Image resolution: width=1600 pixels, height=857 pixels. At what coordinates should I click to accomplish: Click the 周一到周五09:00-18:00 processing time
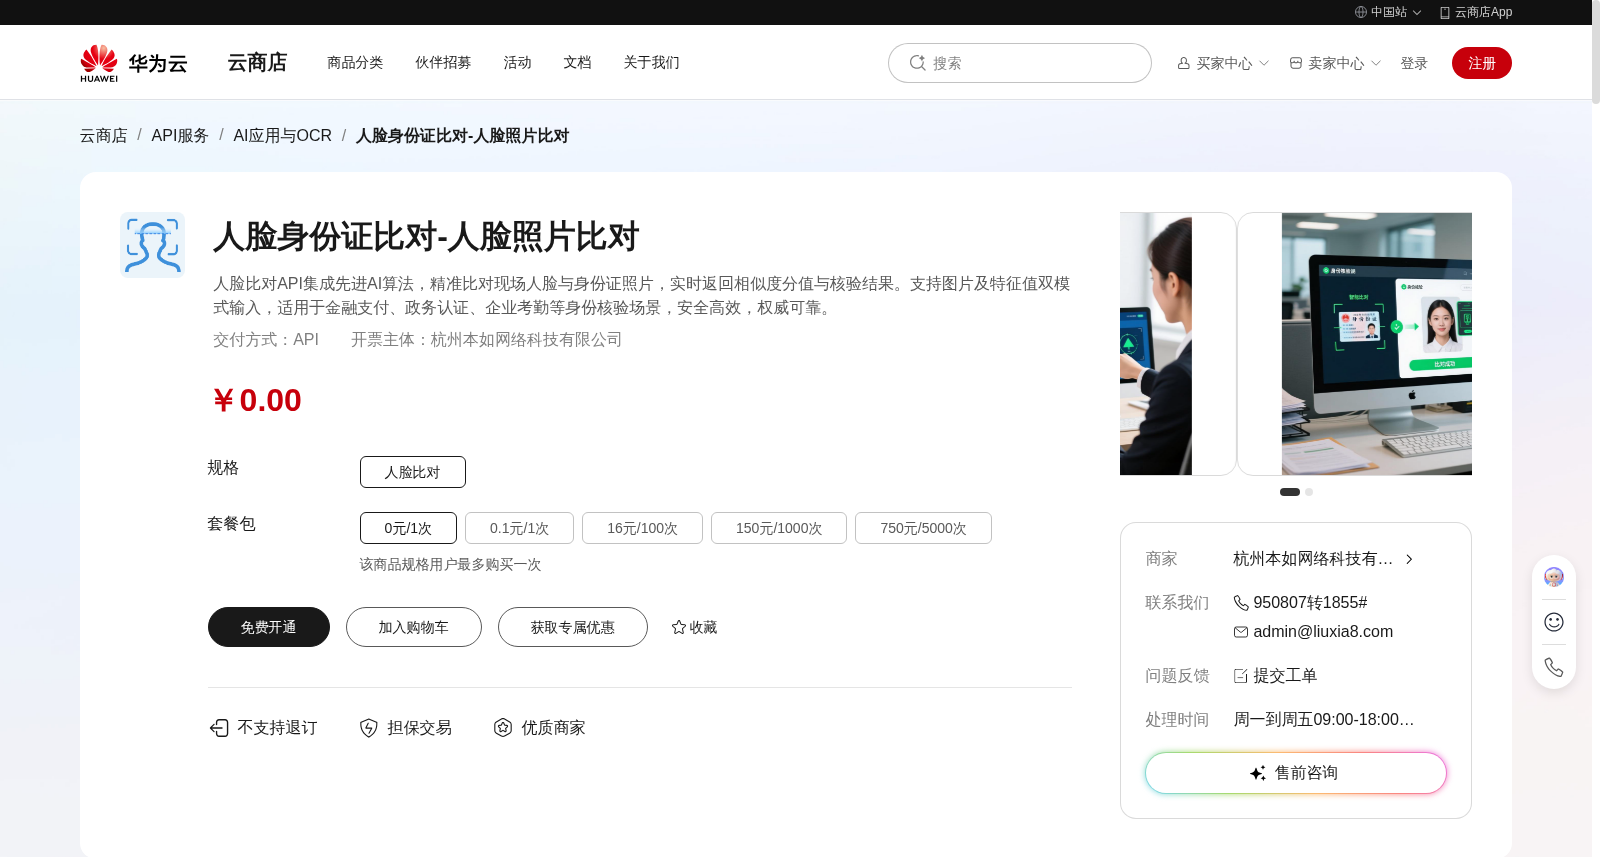[1323, 720]
